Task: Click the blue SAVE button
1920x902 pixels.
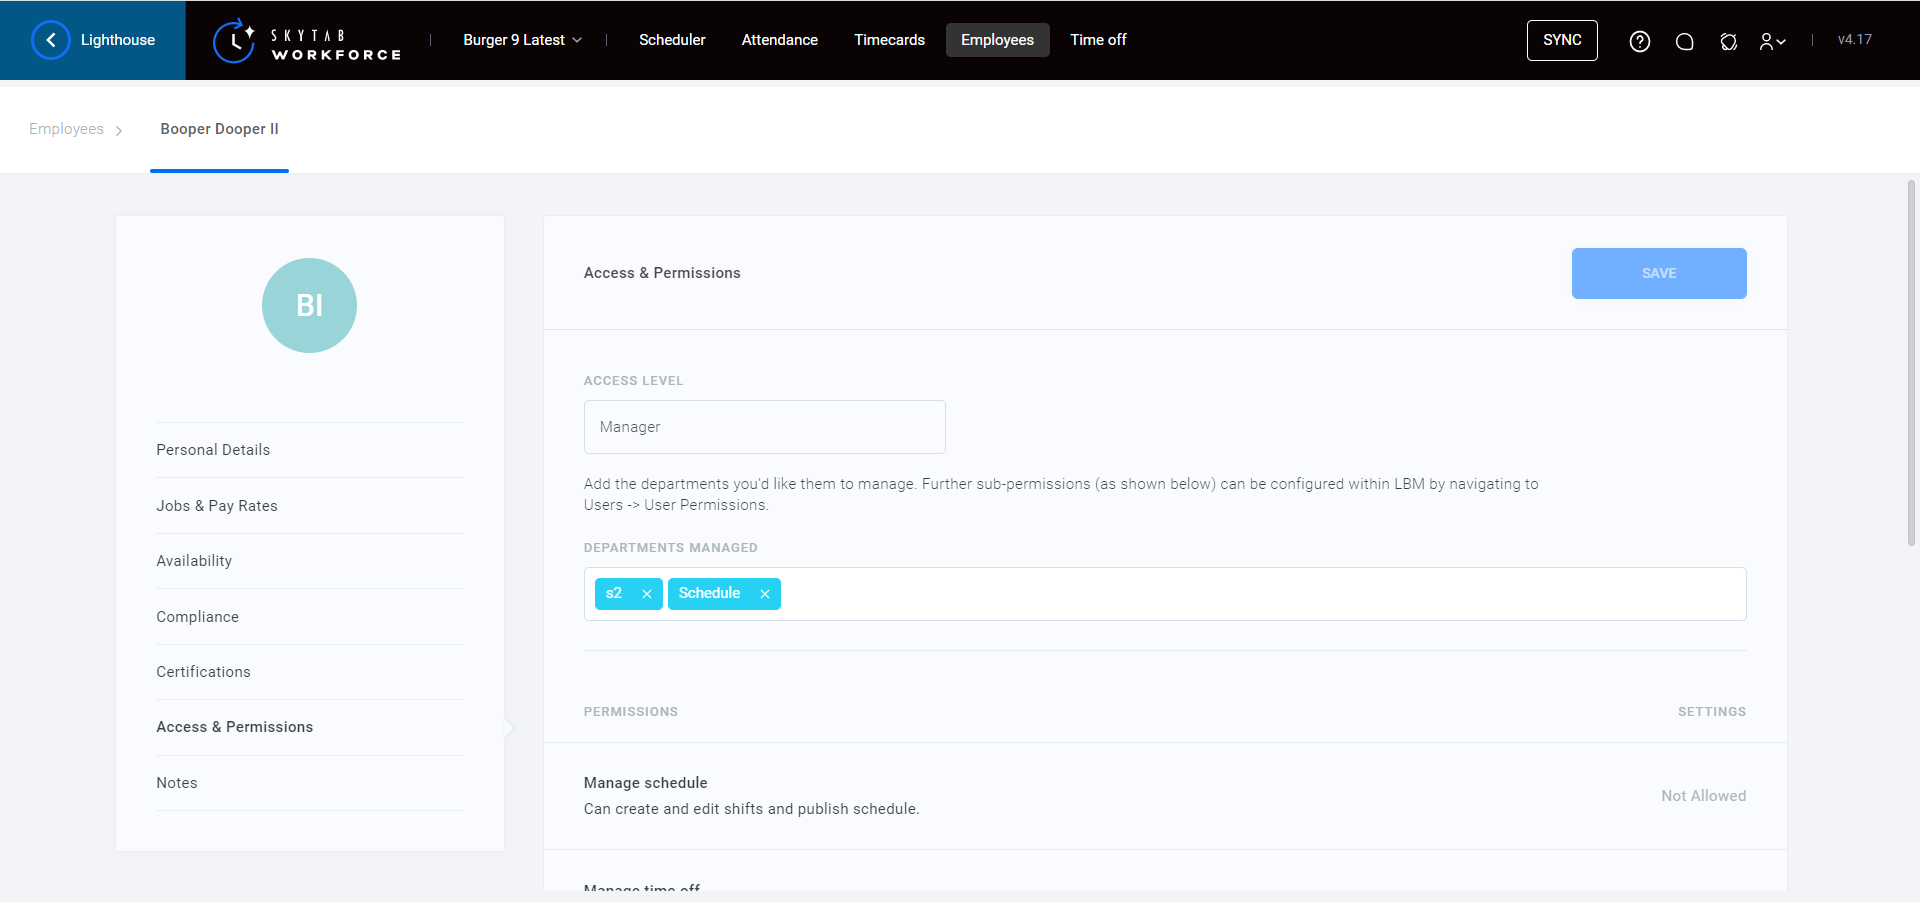Action: (x=1658, y=273)
